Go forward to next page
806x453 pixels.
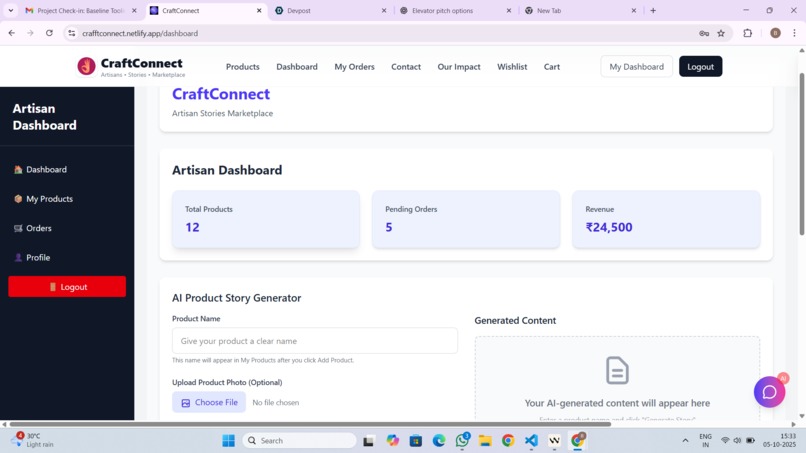30,33
